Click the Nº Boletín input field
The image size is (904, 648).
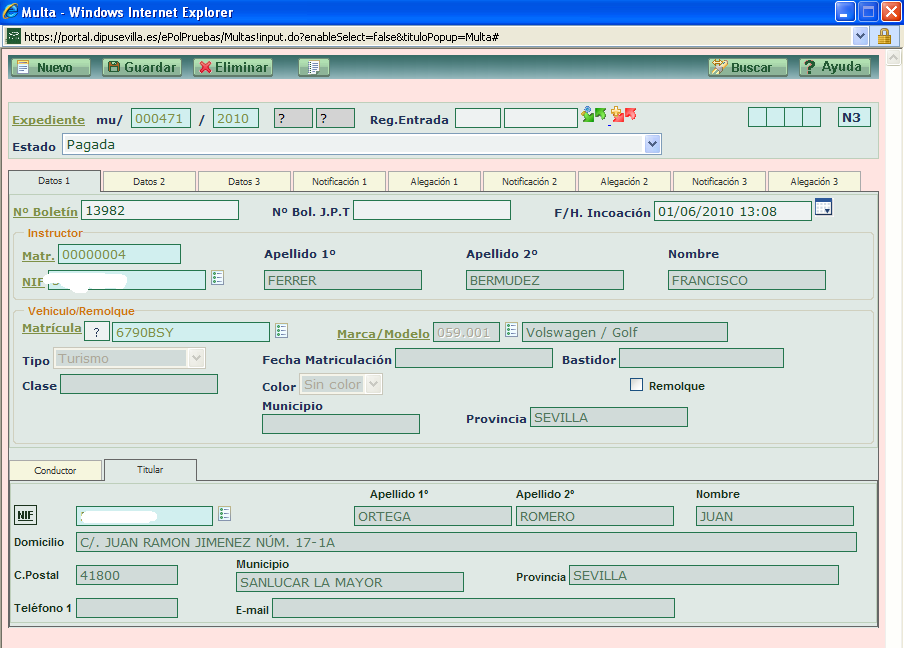click(x=160, y=210)
